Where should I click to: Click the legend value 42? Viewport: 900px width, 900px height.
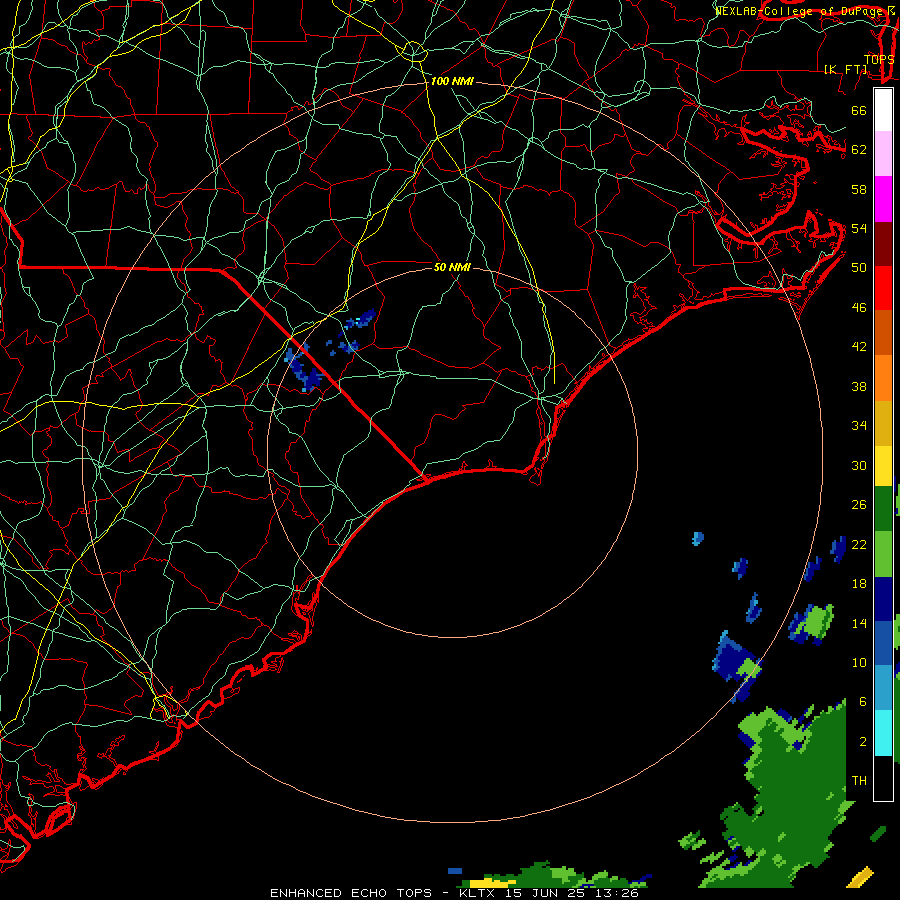click(859, 347)
